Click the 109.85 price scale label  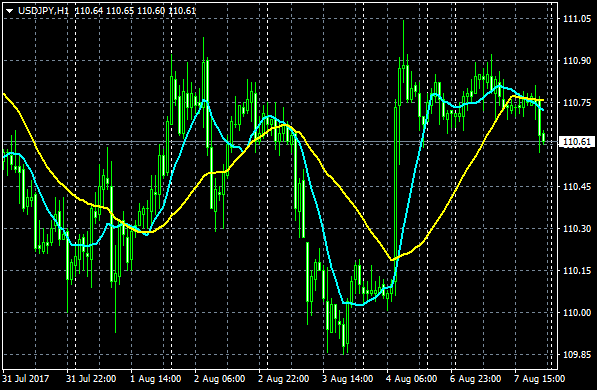[x=577, y=355]
